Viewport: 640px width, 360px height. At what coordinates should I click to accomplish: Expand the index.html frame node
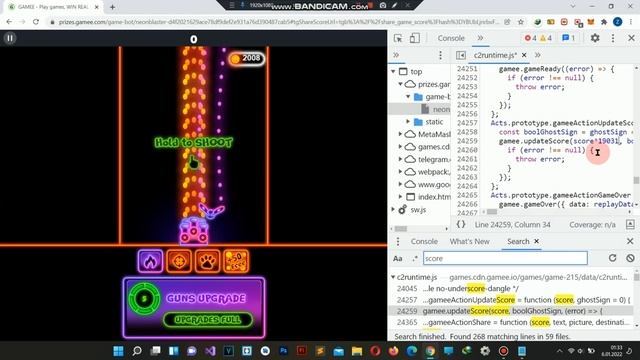click(401, 197)
